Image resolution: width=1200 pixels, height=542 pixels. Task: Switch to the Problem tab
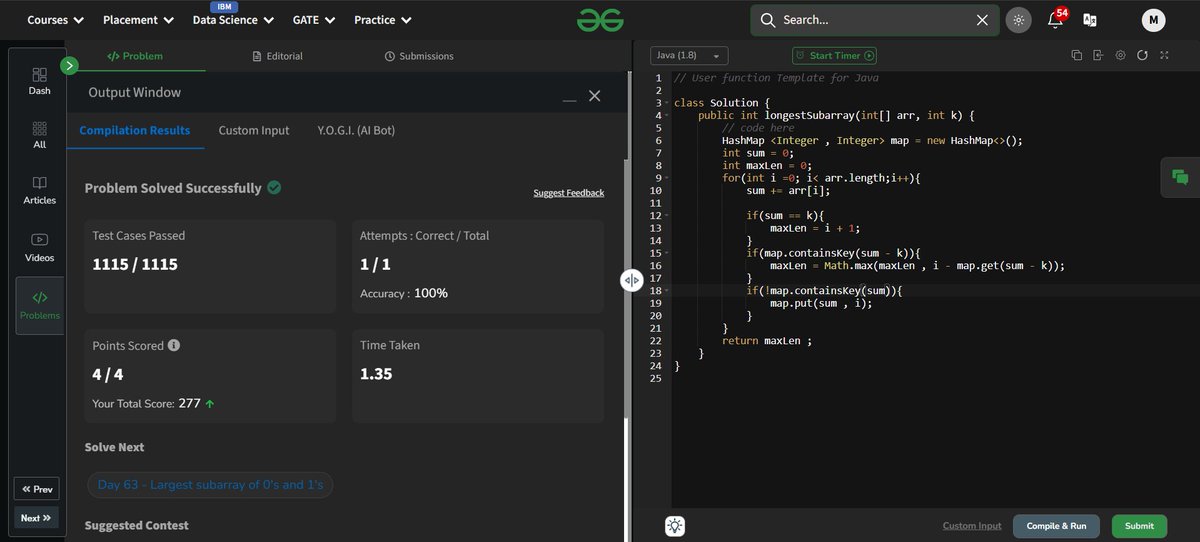[x=135, y=56]
